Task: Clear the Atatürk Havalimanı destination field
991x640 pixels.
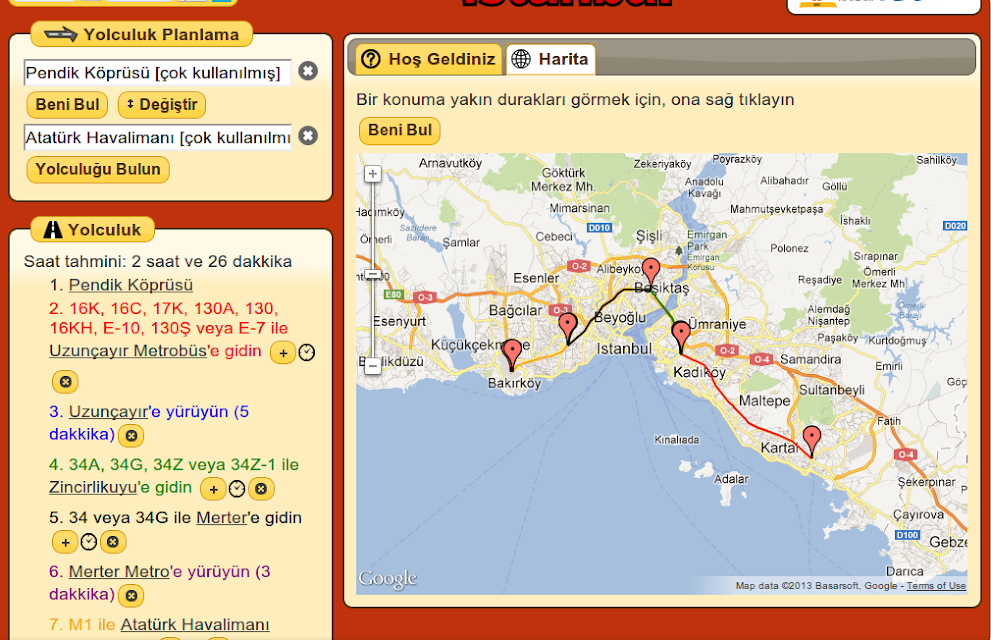Action: (308, 136)
